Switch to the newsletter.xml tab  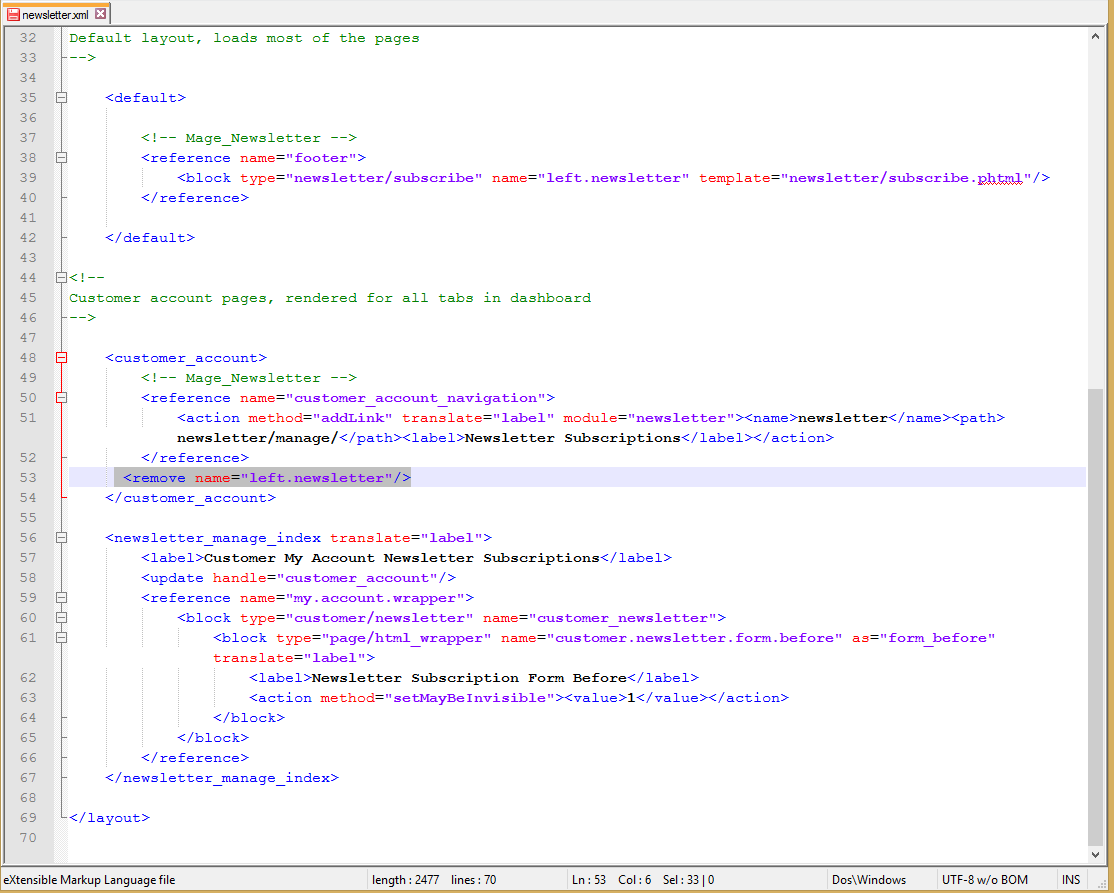pyautogui.click(x=55, y=14)
